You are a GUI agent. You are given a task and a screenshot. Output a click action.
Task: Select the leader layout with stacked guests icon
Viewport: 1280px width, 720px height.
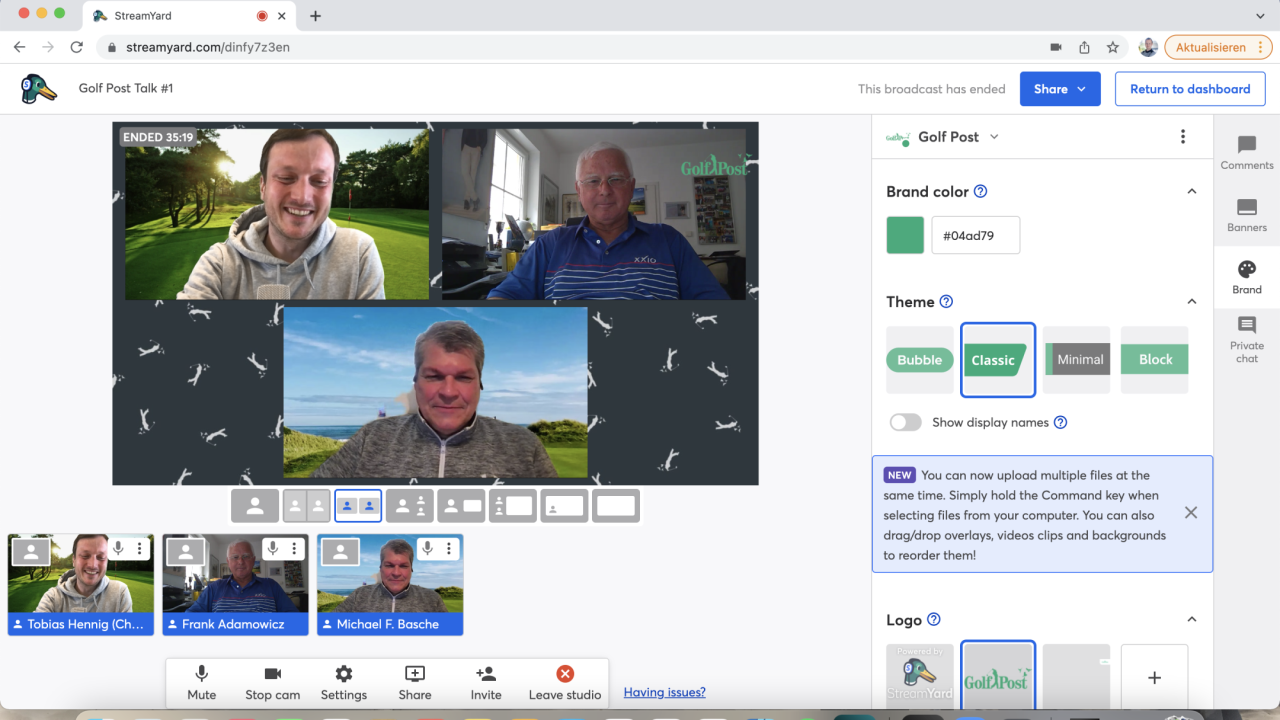410,506
